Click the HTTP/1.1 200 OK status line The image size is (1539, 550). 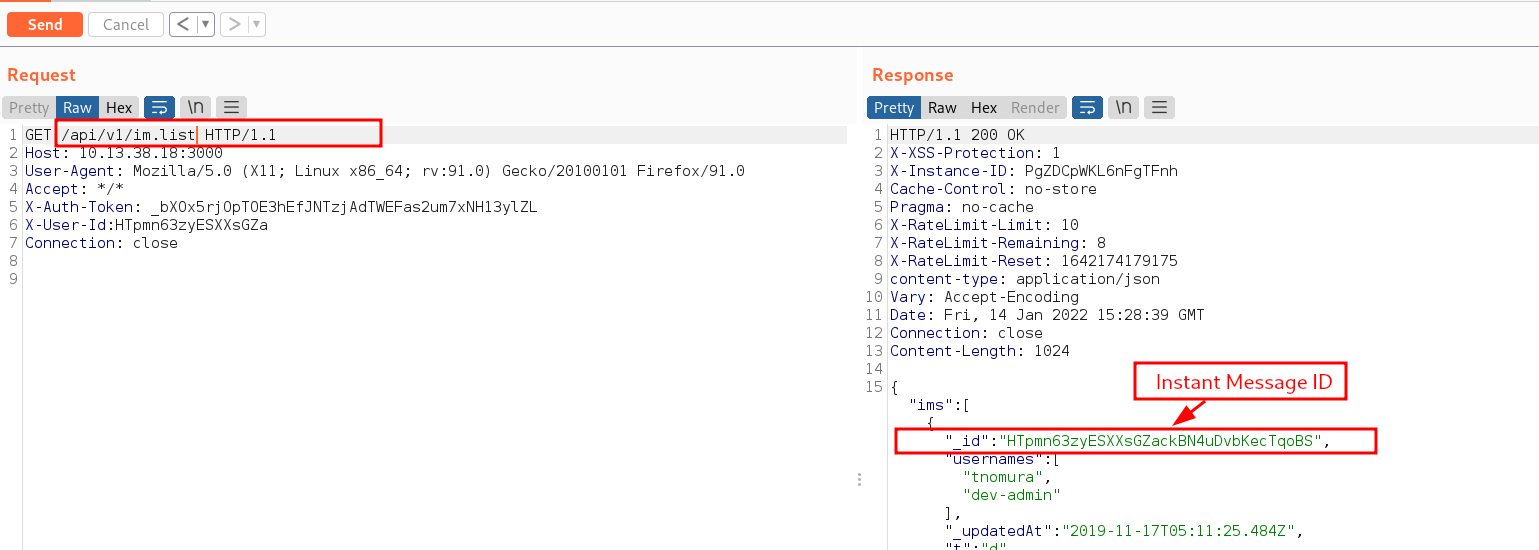957,135
